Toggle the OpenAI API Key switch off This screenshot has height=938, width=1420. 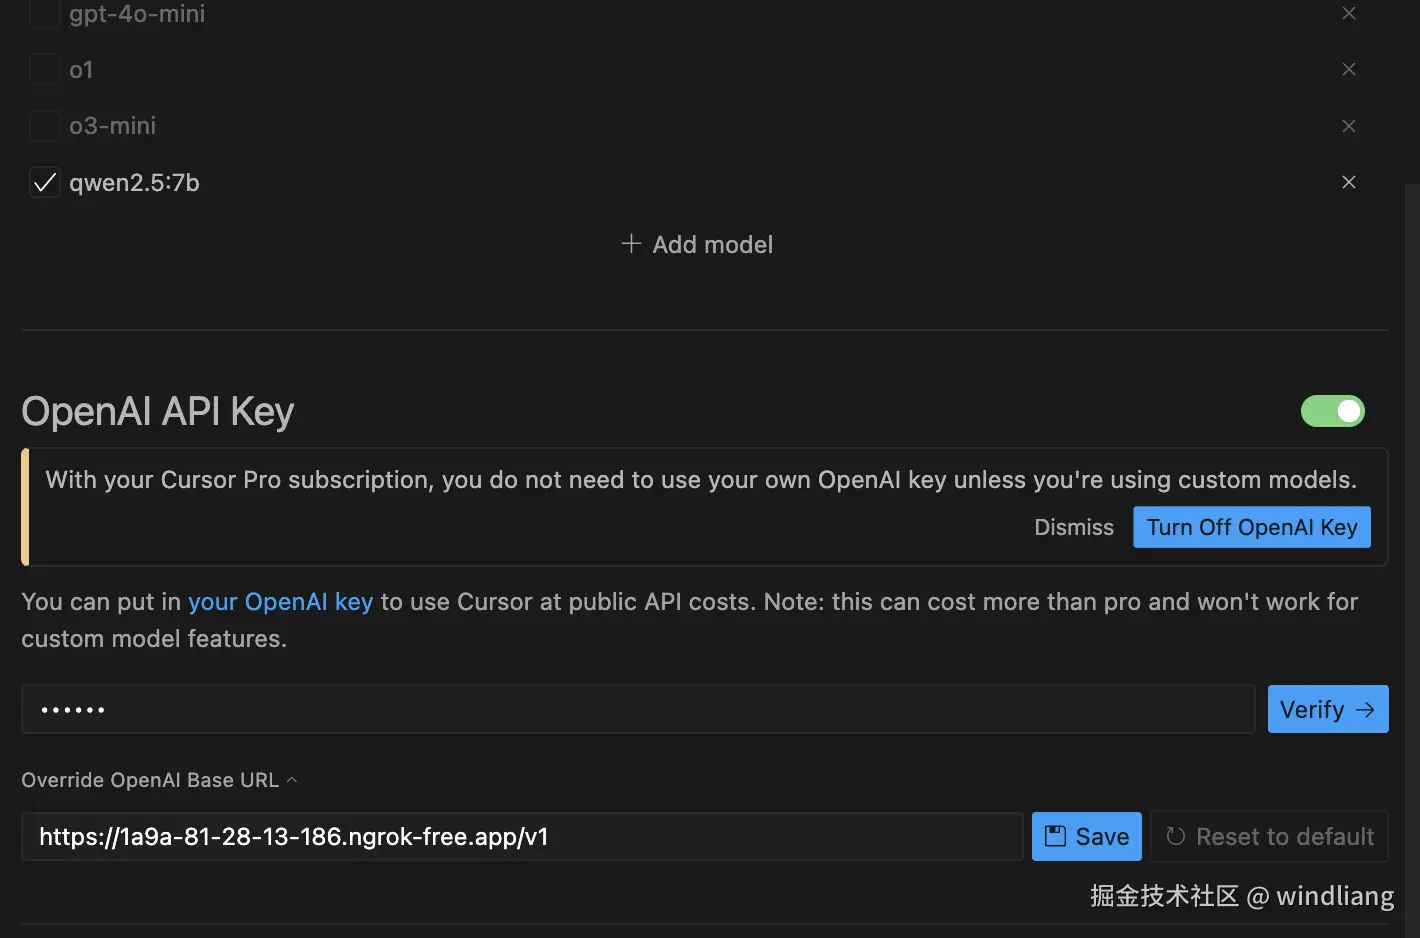(1332, 411)
